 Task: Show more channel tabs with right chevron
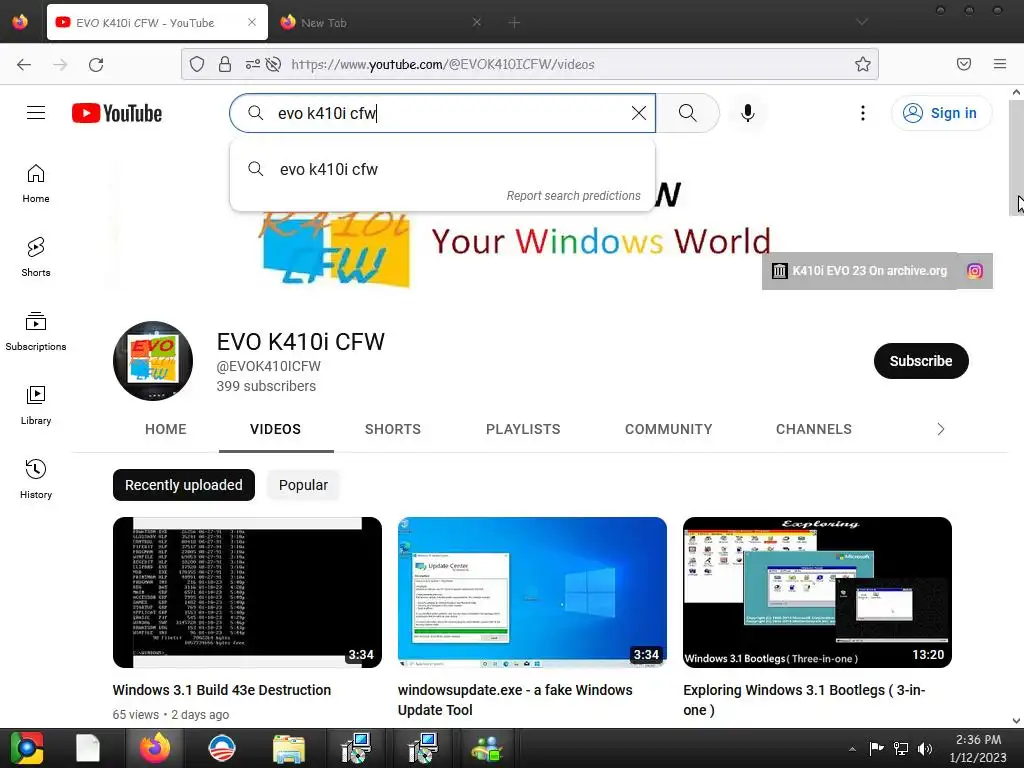940,429
